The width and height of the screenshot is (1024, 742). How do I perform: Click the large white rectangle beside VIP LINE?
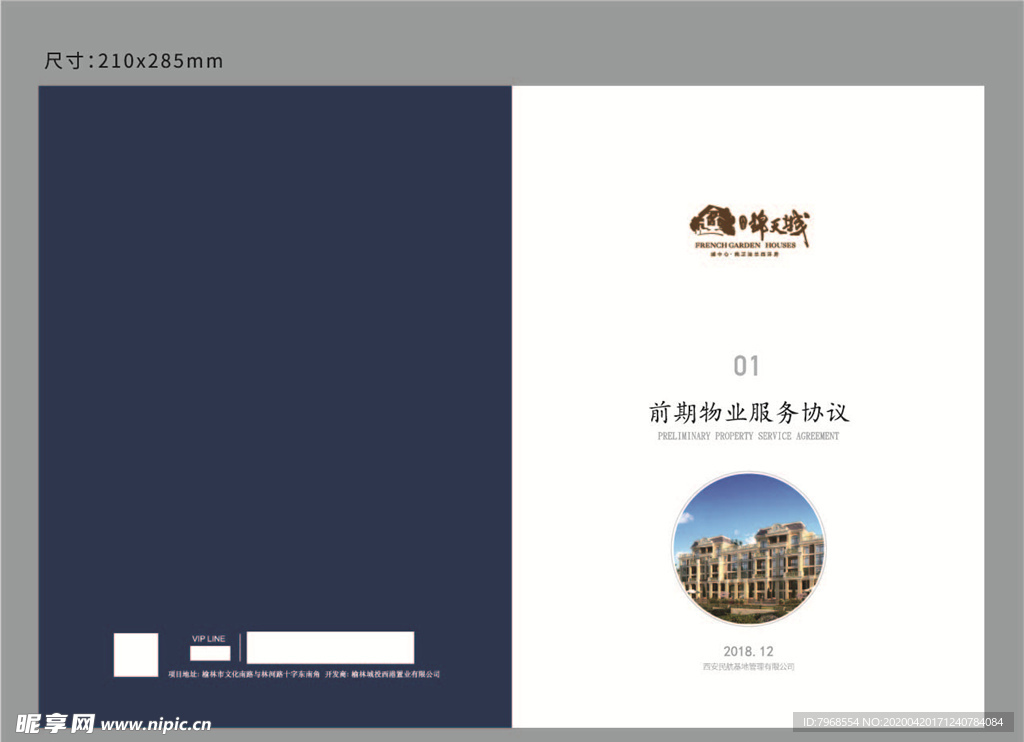(x=330, y=648)
